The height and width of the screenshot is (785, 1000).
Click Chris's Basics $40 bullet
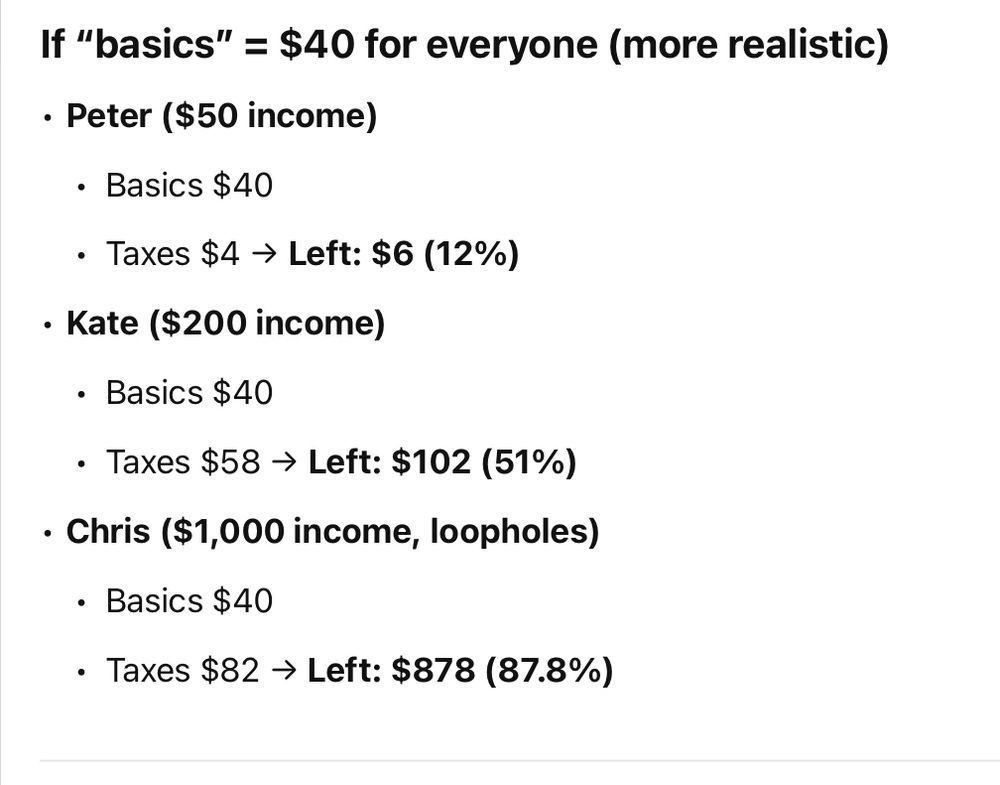(189, 601)
